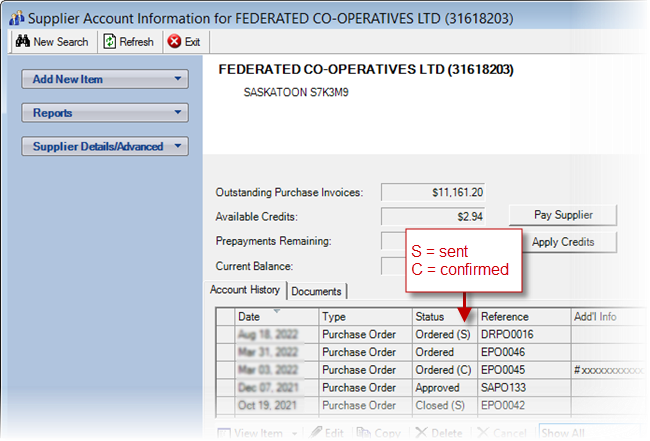Open the Show All filter combo box
This screenshot has width=650, height=441.
click(x=591, y=433)
